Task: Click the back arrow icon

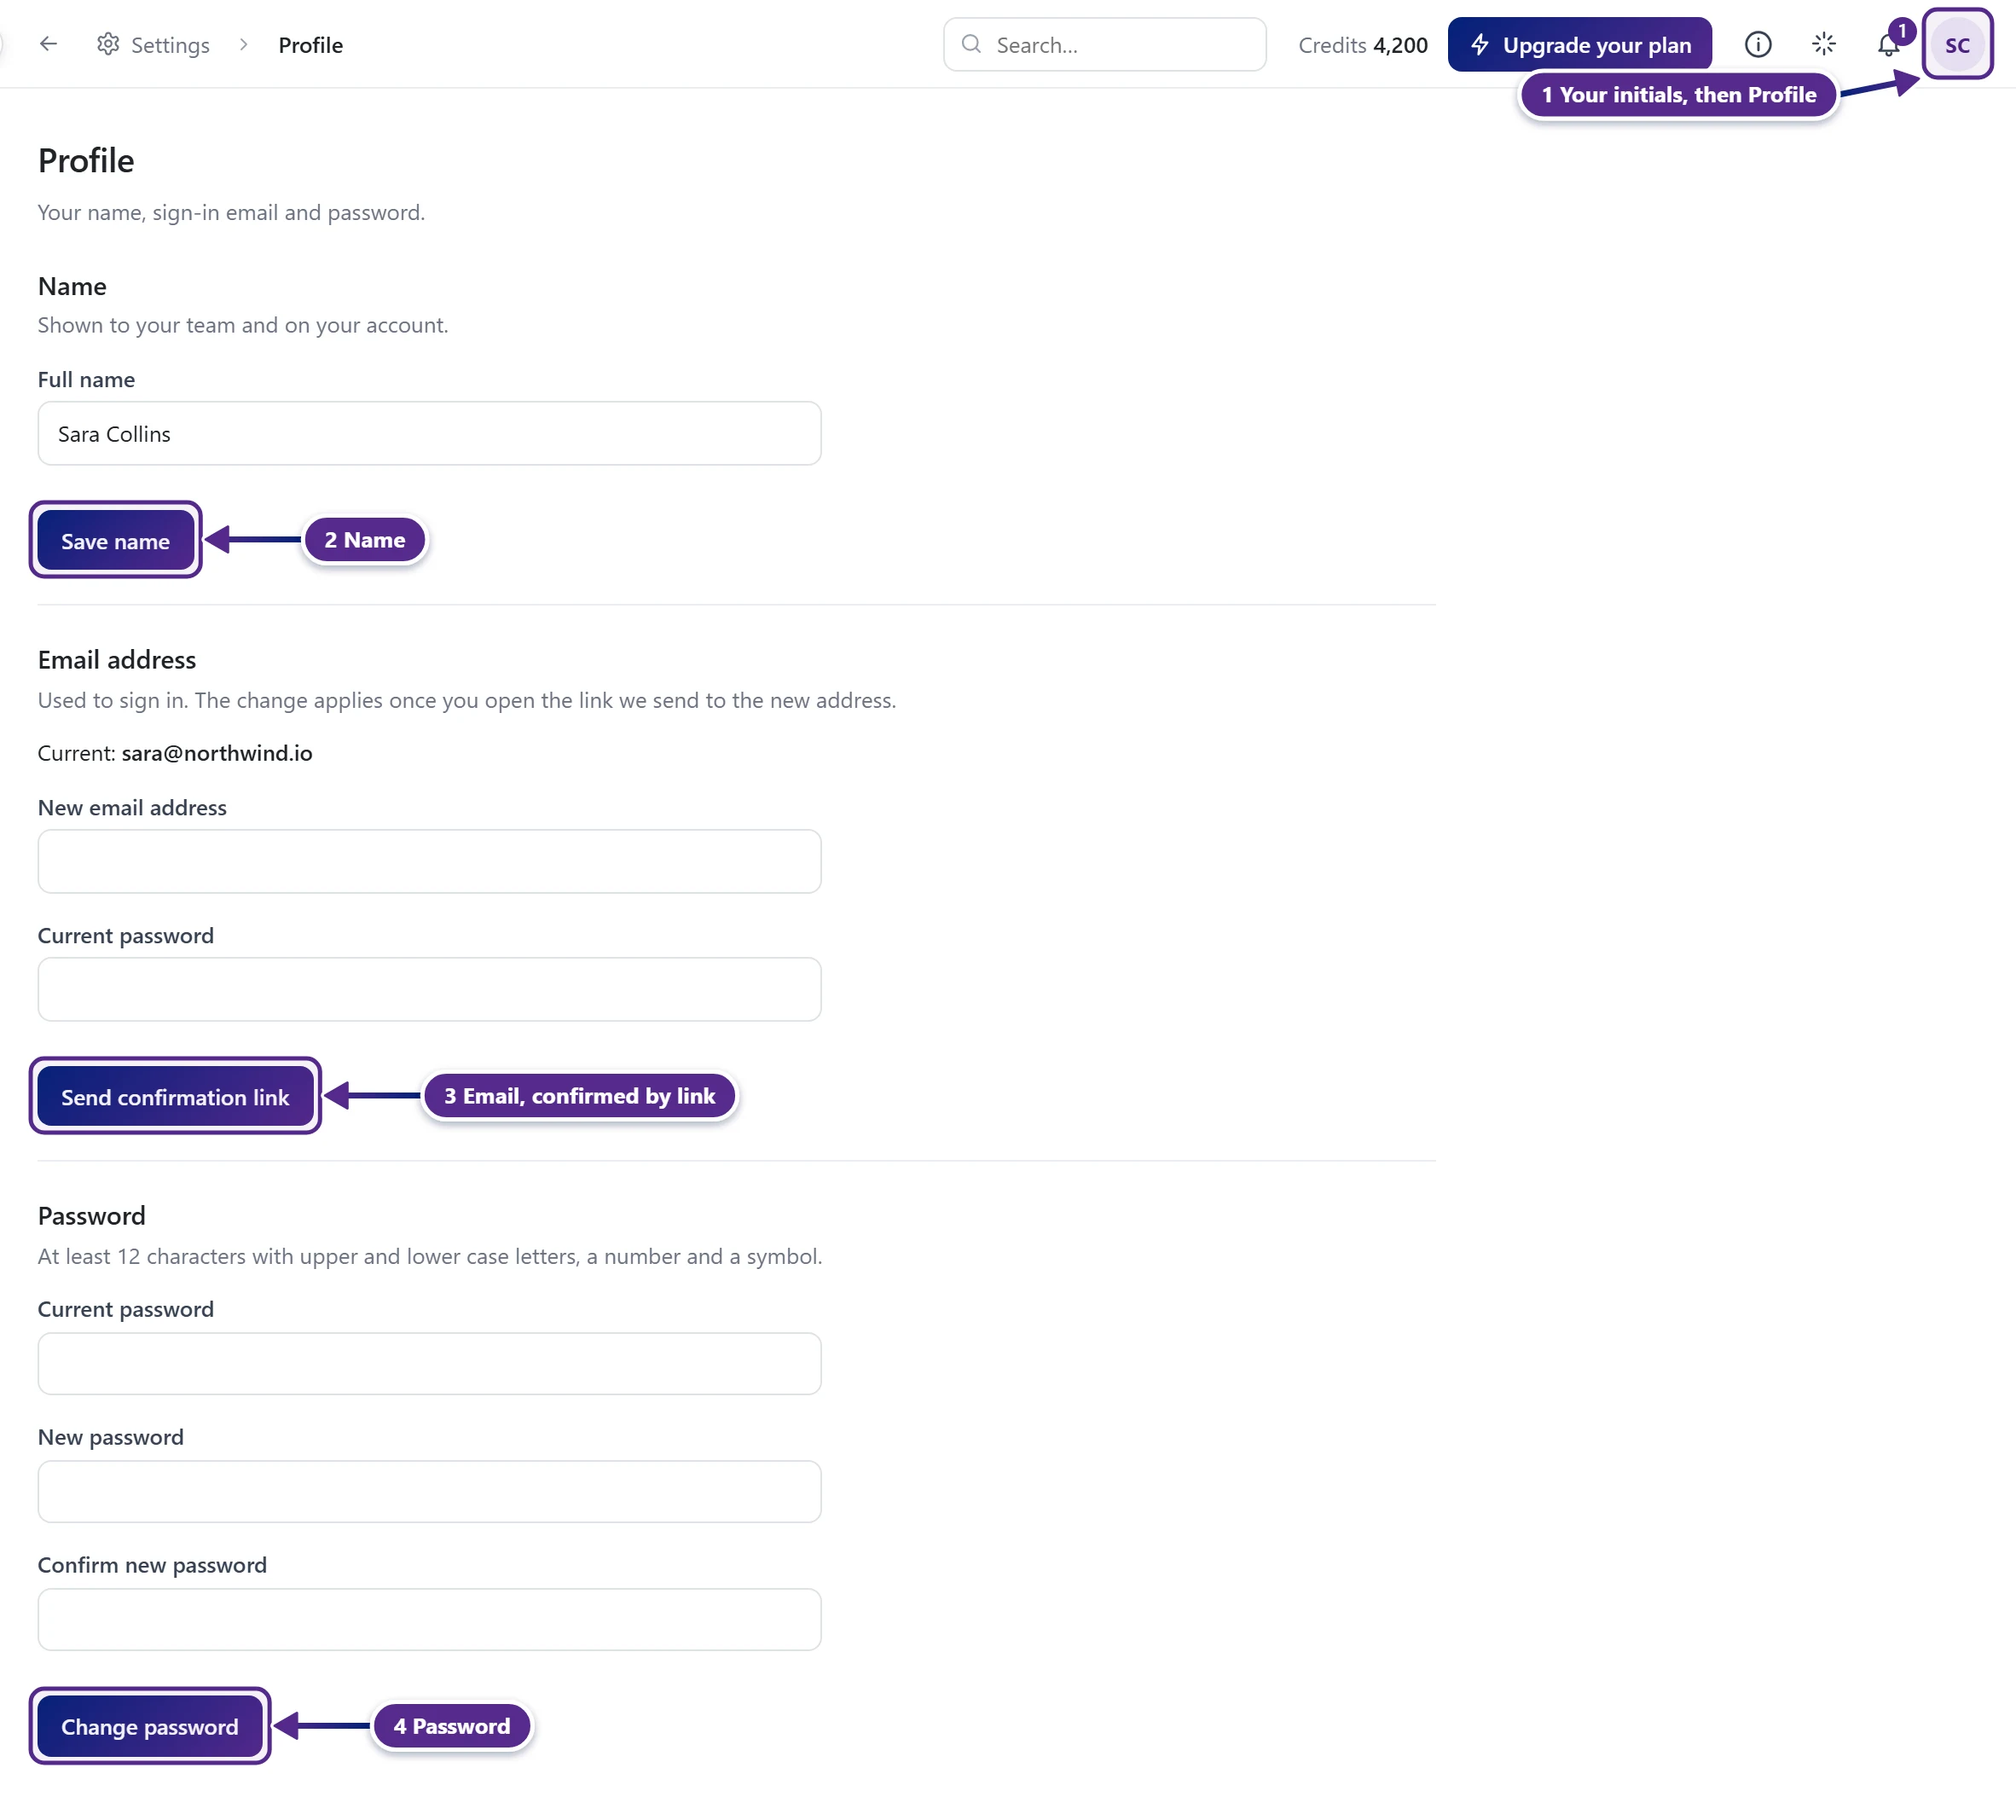Action: click(48, 44)
